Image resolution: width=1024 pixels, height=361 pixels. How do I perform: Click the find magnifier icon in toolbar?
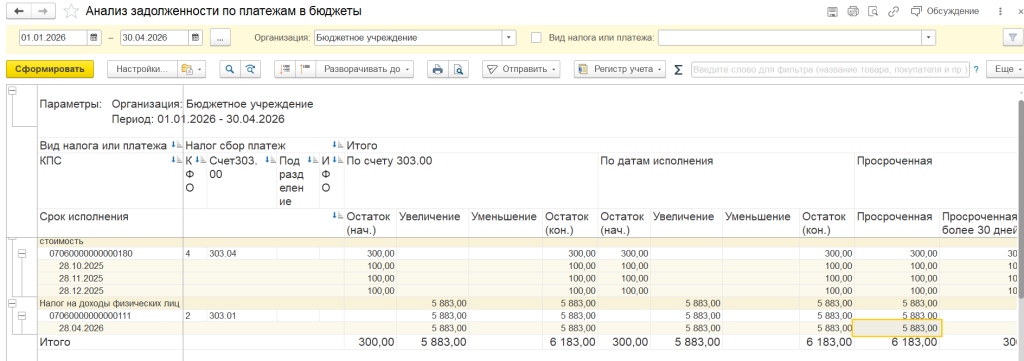[x=230, y=69]
